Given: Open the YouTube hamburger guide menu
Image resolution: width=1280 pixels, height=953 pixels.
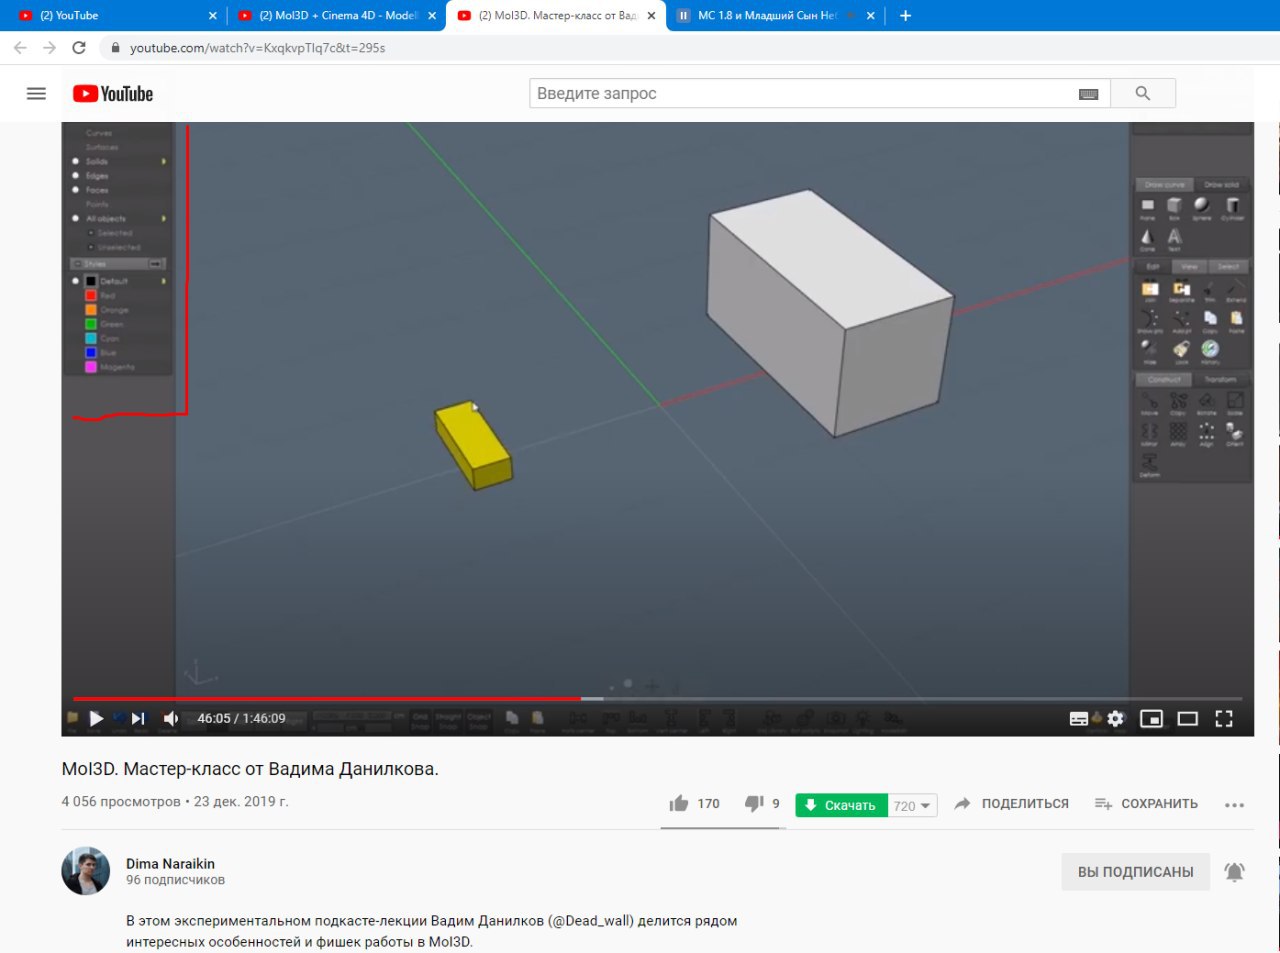Looking at the screenshot, I should pos(36,93).
